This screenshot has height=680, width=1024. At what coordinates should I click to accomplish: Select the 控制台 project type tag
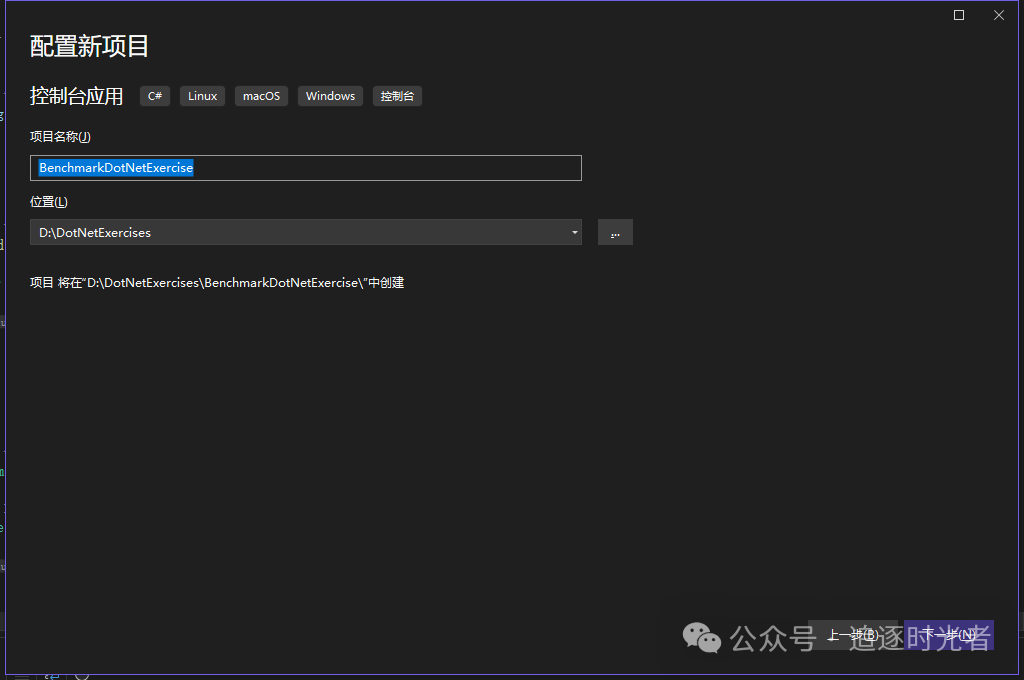click(x=396, y=95)
